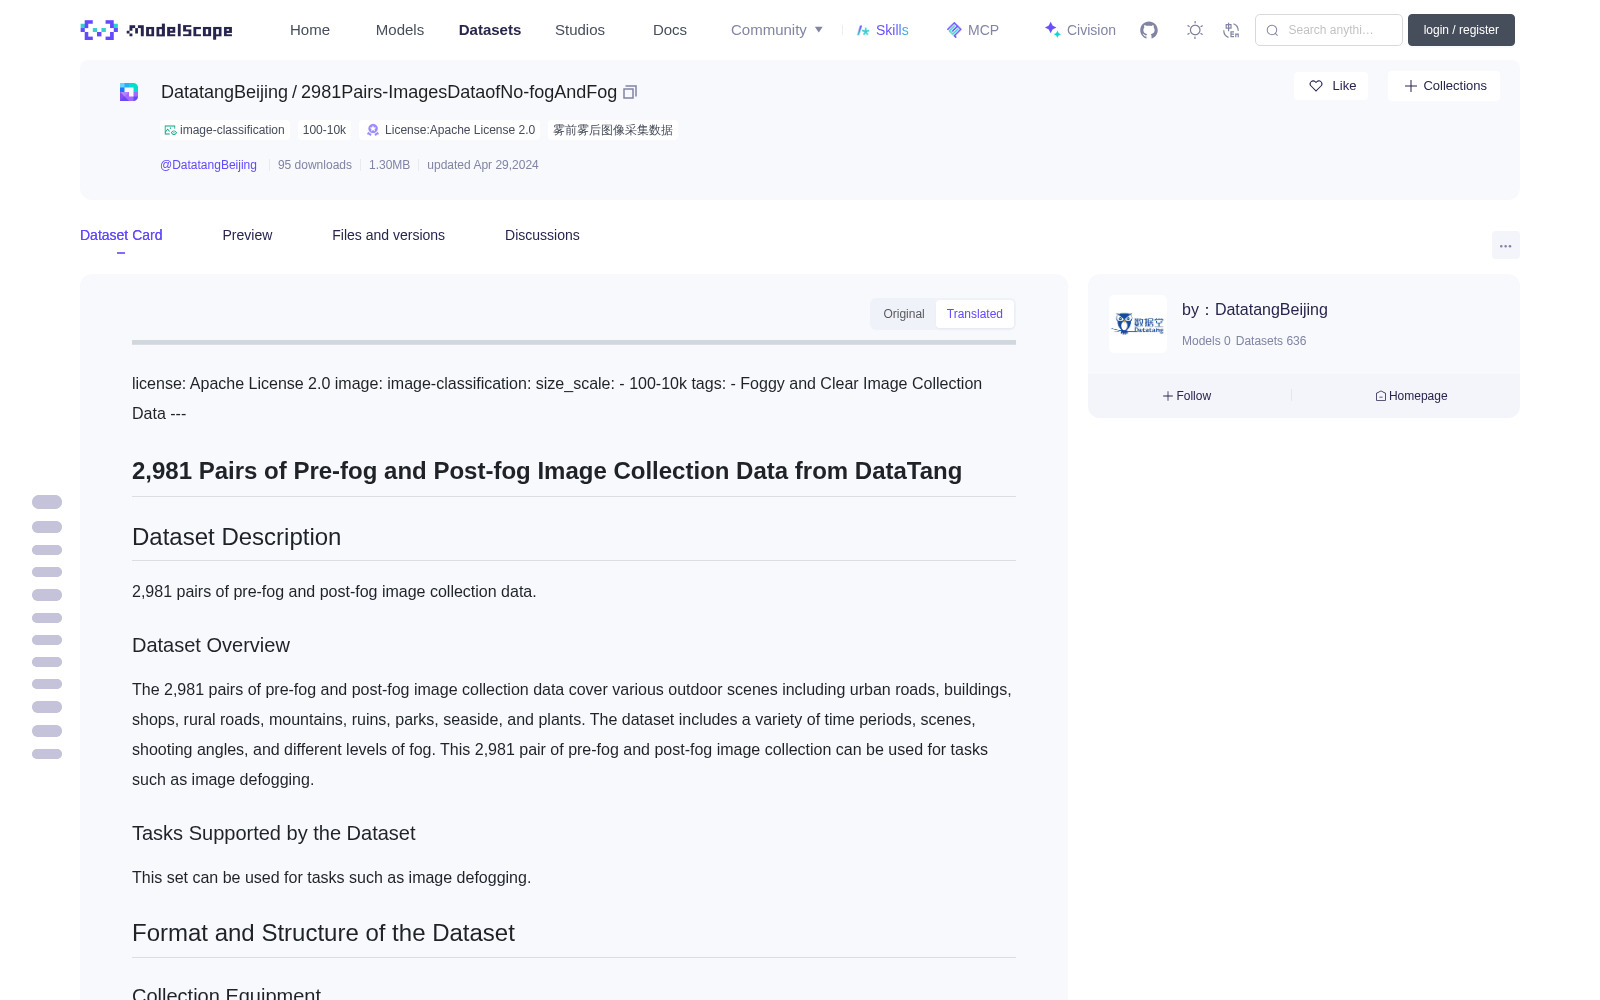Viewport: 1600px width, 1000px height.
Task: Click the 'Models 0' count
Action: coord(1206,341)
